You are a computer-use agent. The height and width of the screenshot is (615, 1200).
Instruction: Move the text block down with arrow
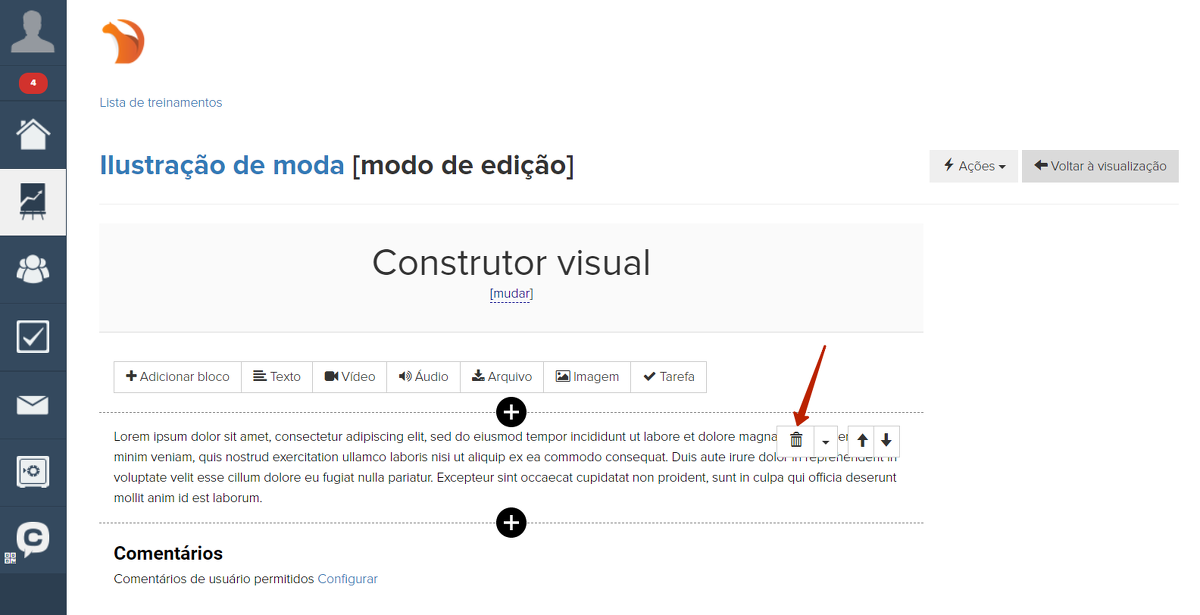[886, 440]
